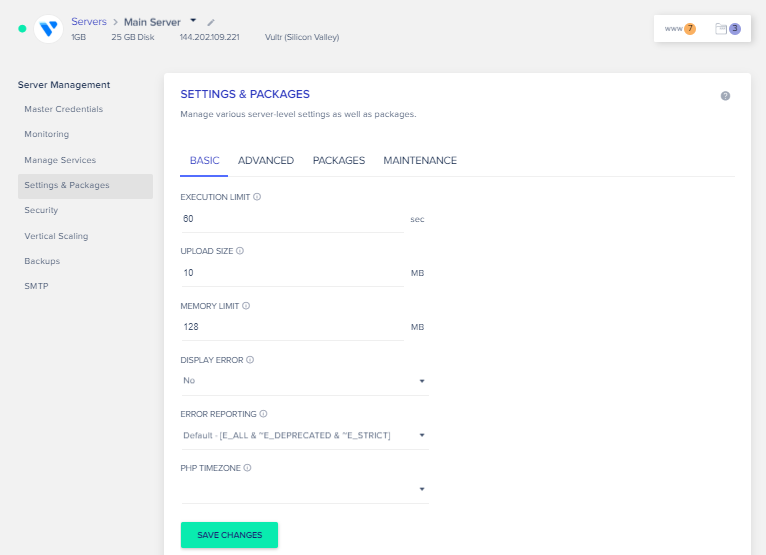766x555 pixels.
Task: Switch to the Packages tab
Action: [338, 160]
